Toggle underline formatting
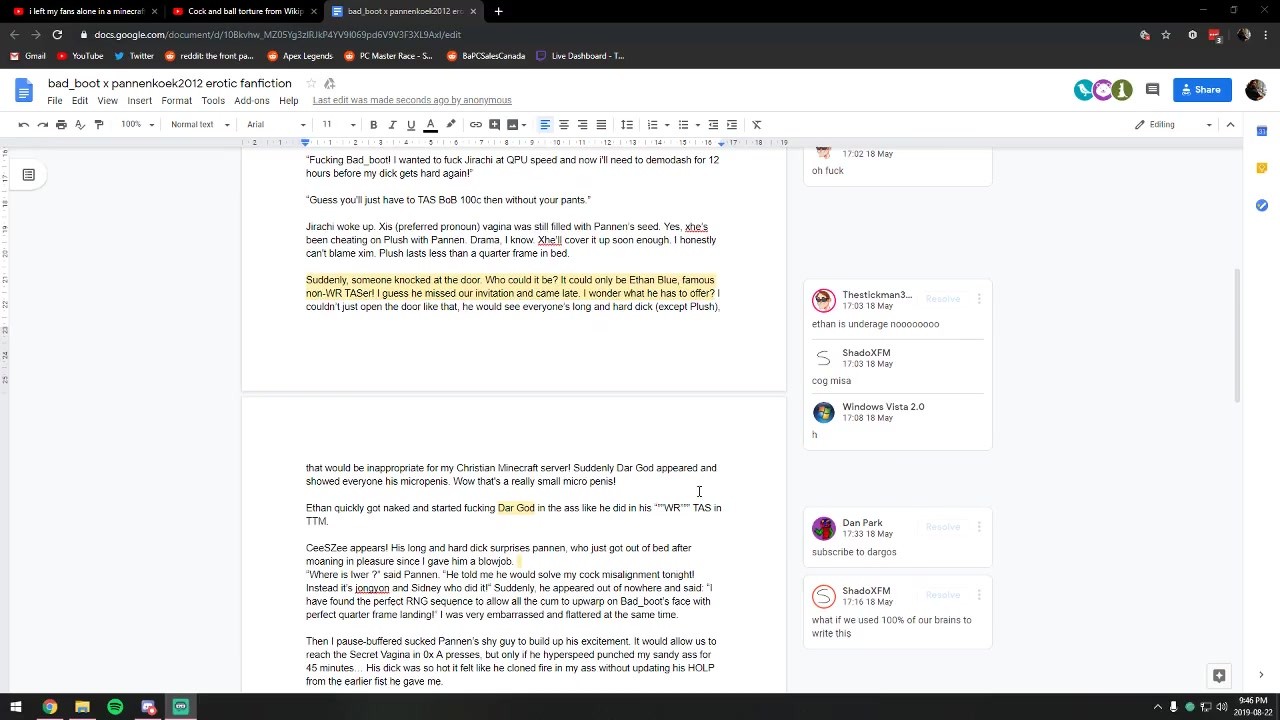1280x720 pixels. 411,125
